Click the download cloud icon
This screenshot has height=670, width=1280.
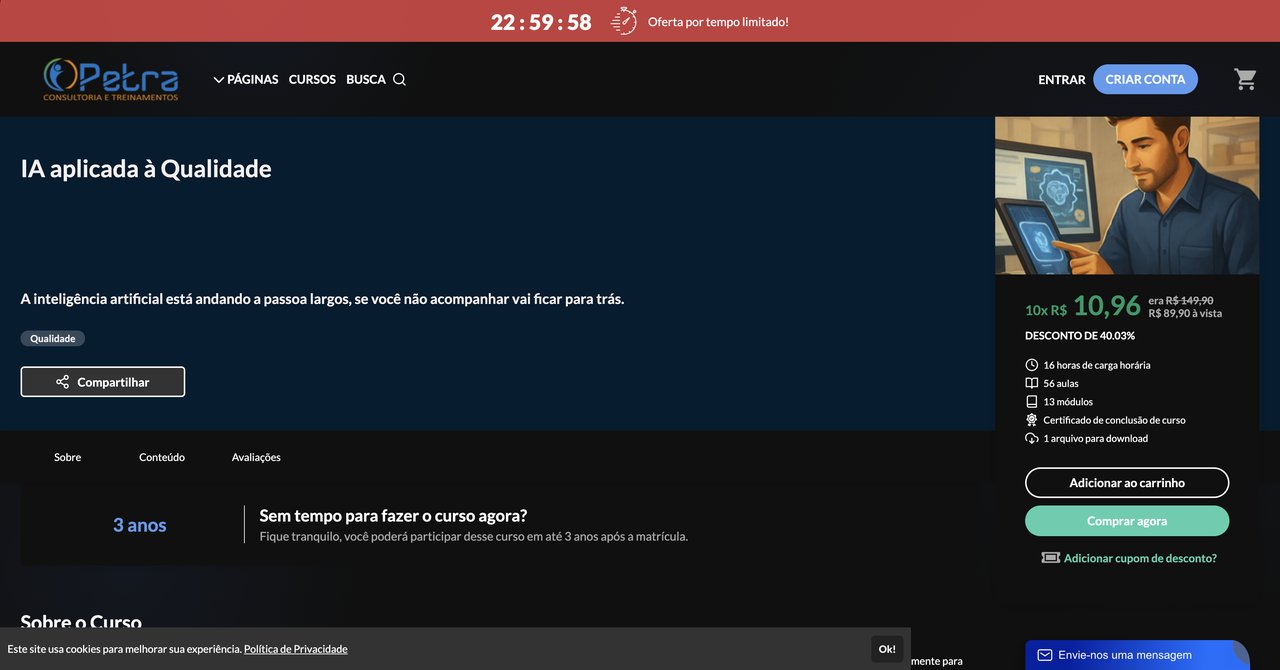click(1032, 438)
